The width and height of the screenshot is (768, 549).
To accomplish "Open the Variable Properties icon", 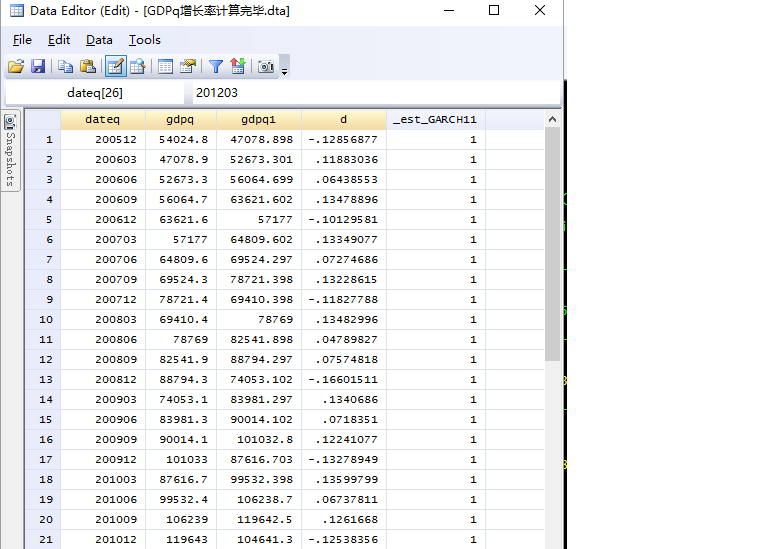I will 188,67.
